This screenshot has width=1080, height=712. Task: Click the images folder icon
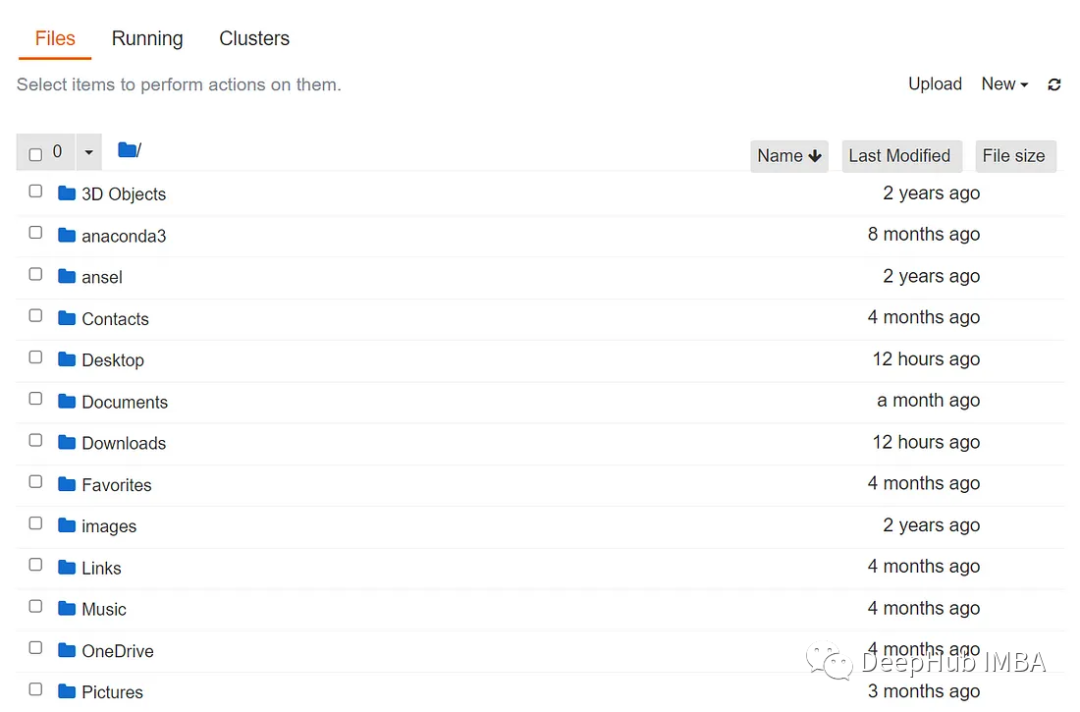(x=67, y=525)
